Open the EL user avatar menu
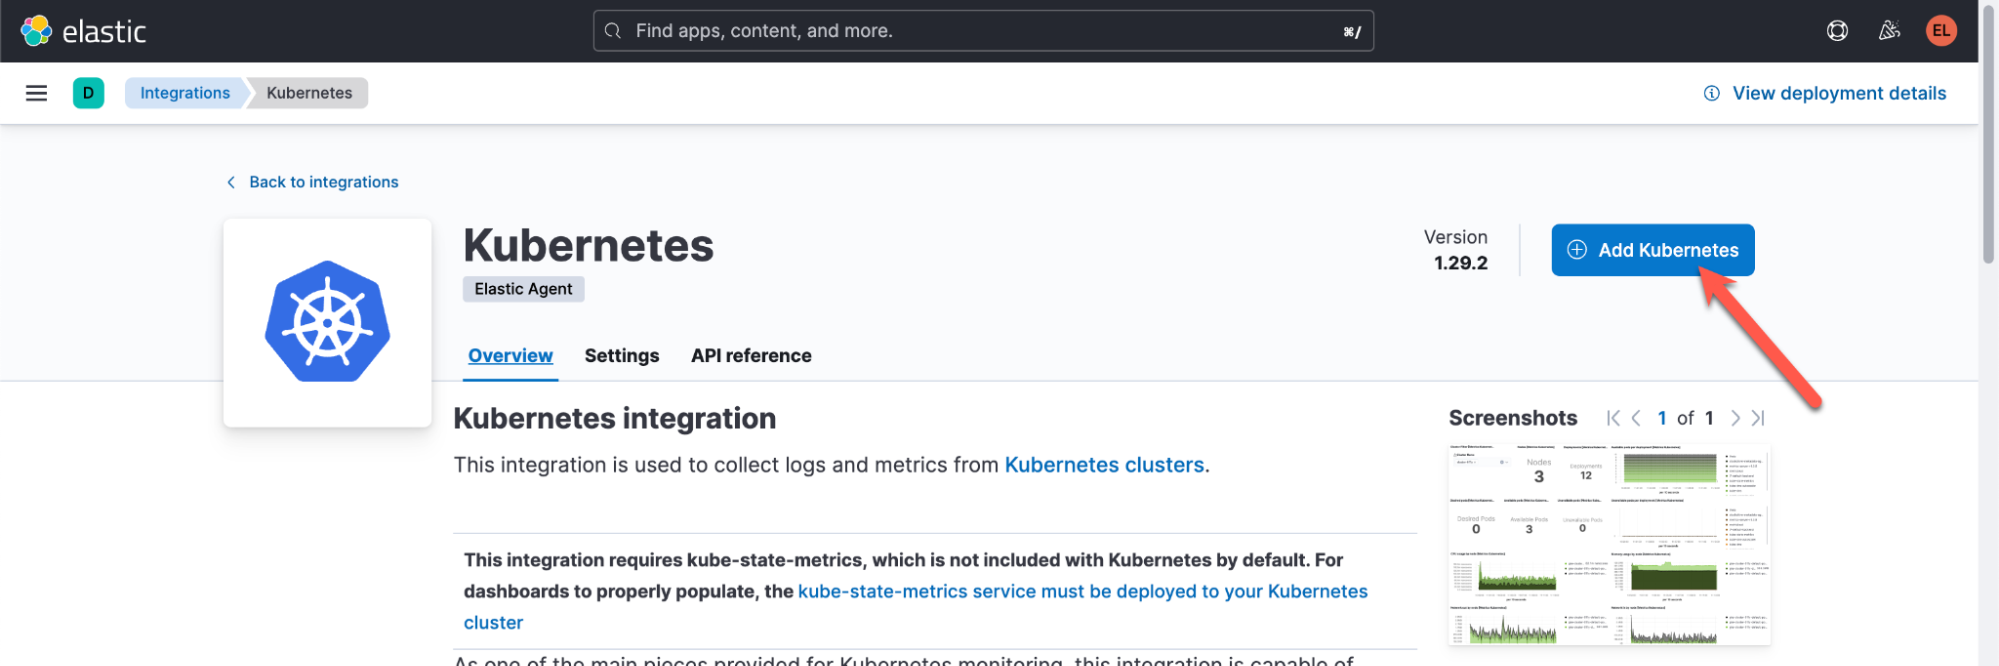The width and height of the screenshot is (1999, 666). [1941, 31]
